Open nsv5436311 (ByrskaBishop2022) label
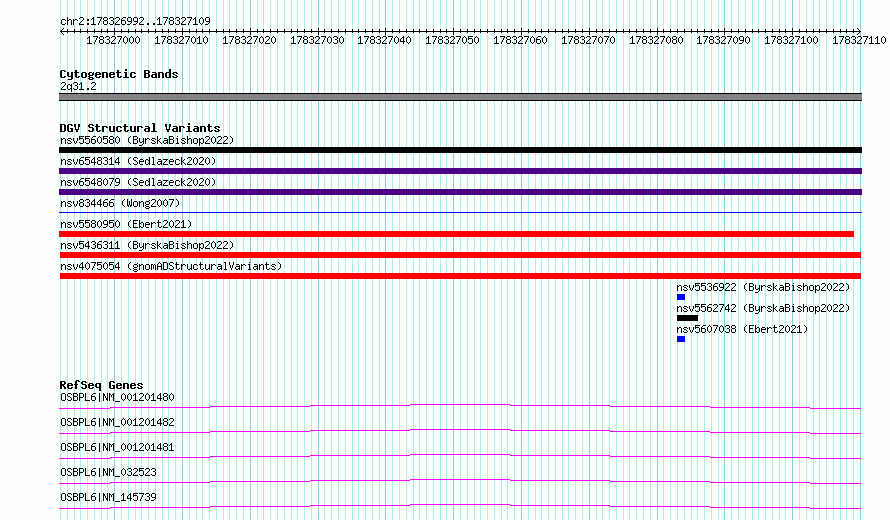The height and width of the screenshot is (520, 890). pyautogui.click(x=147, y=245)
